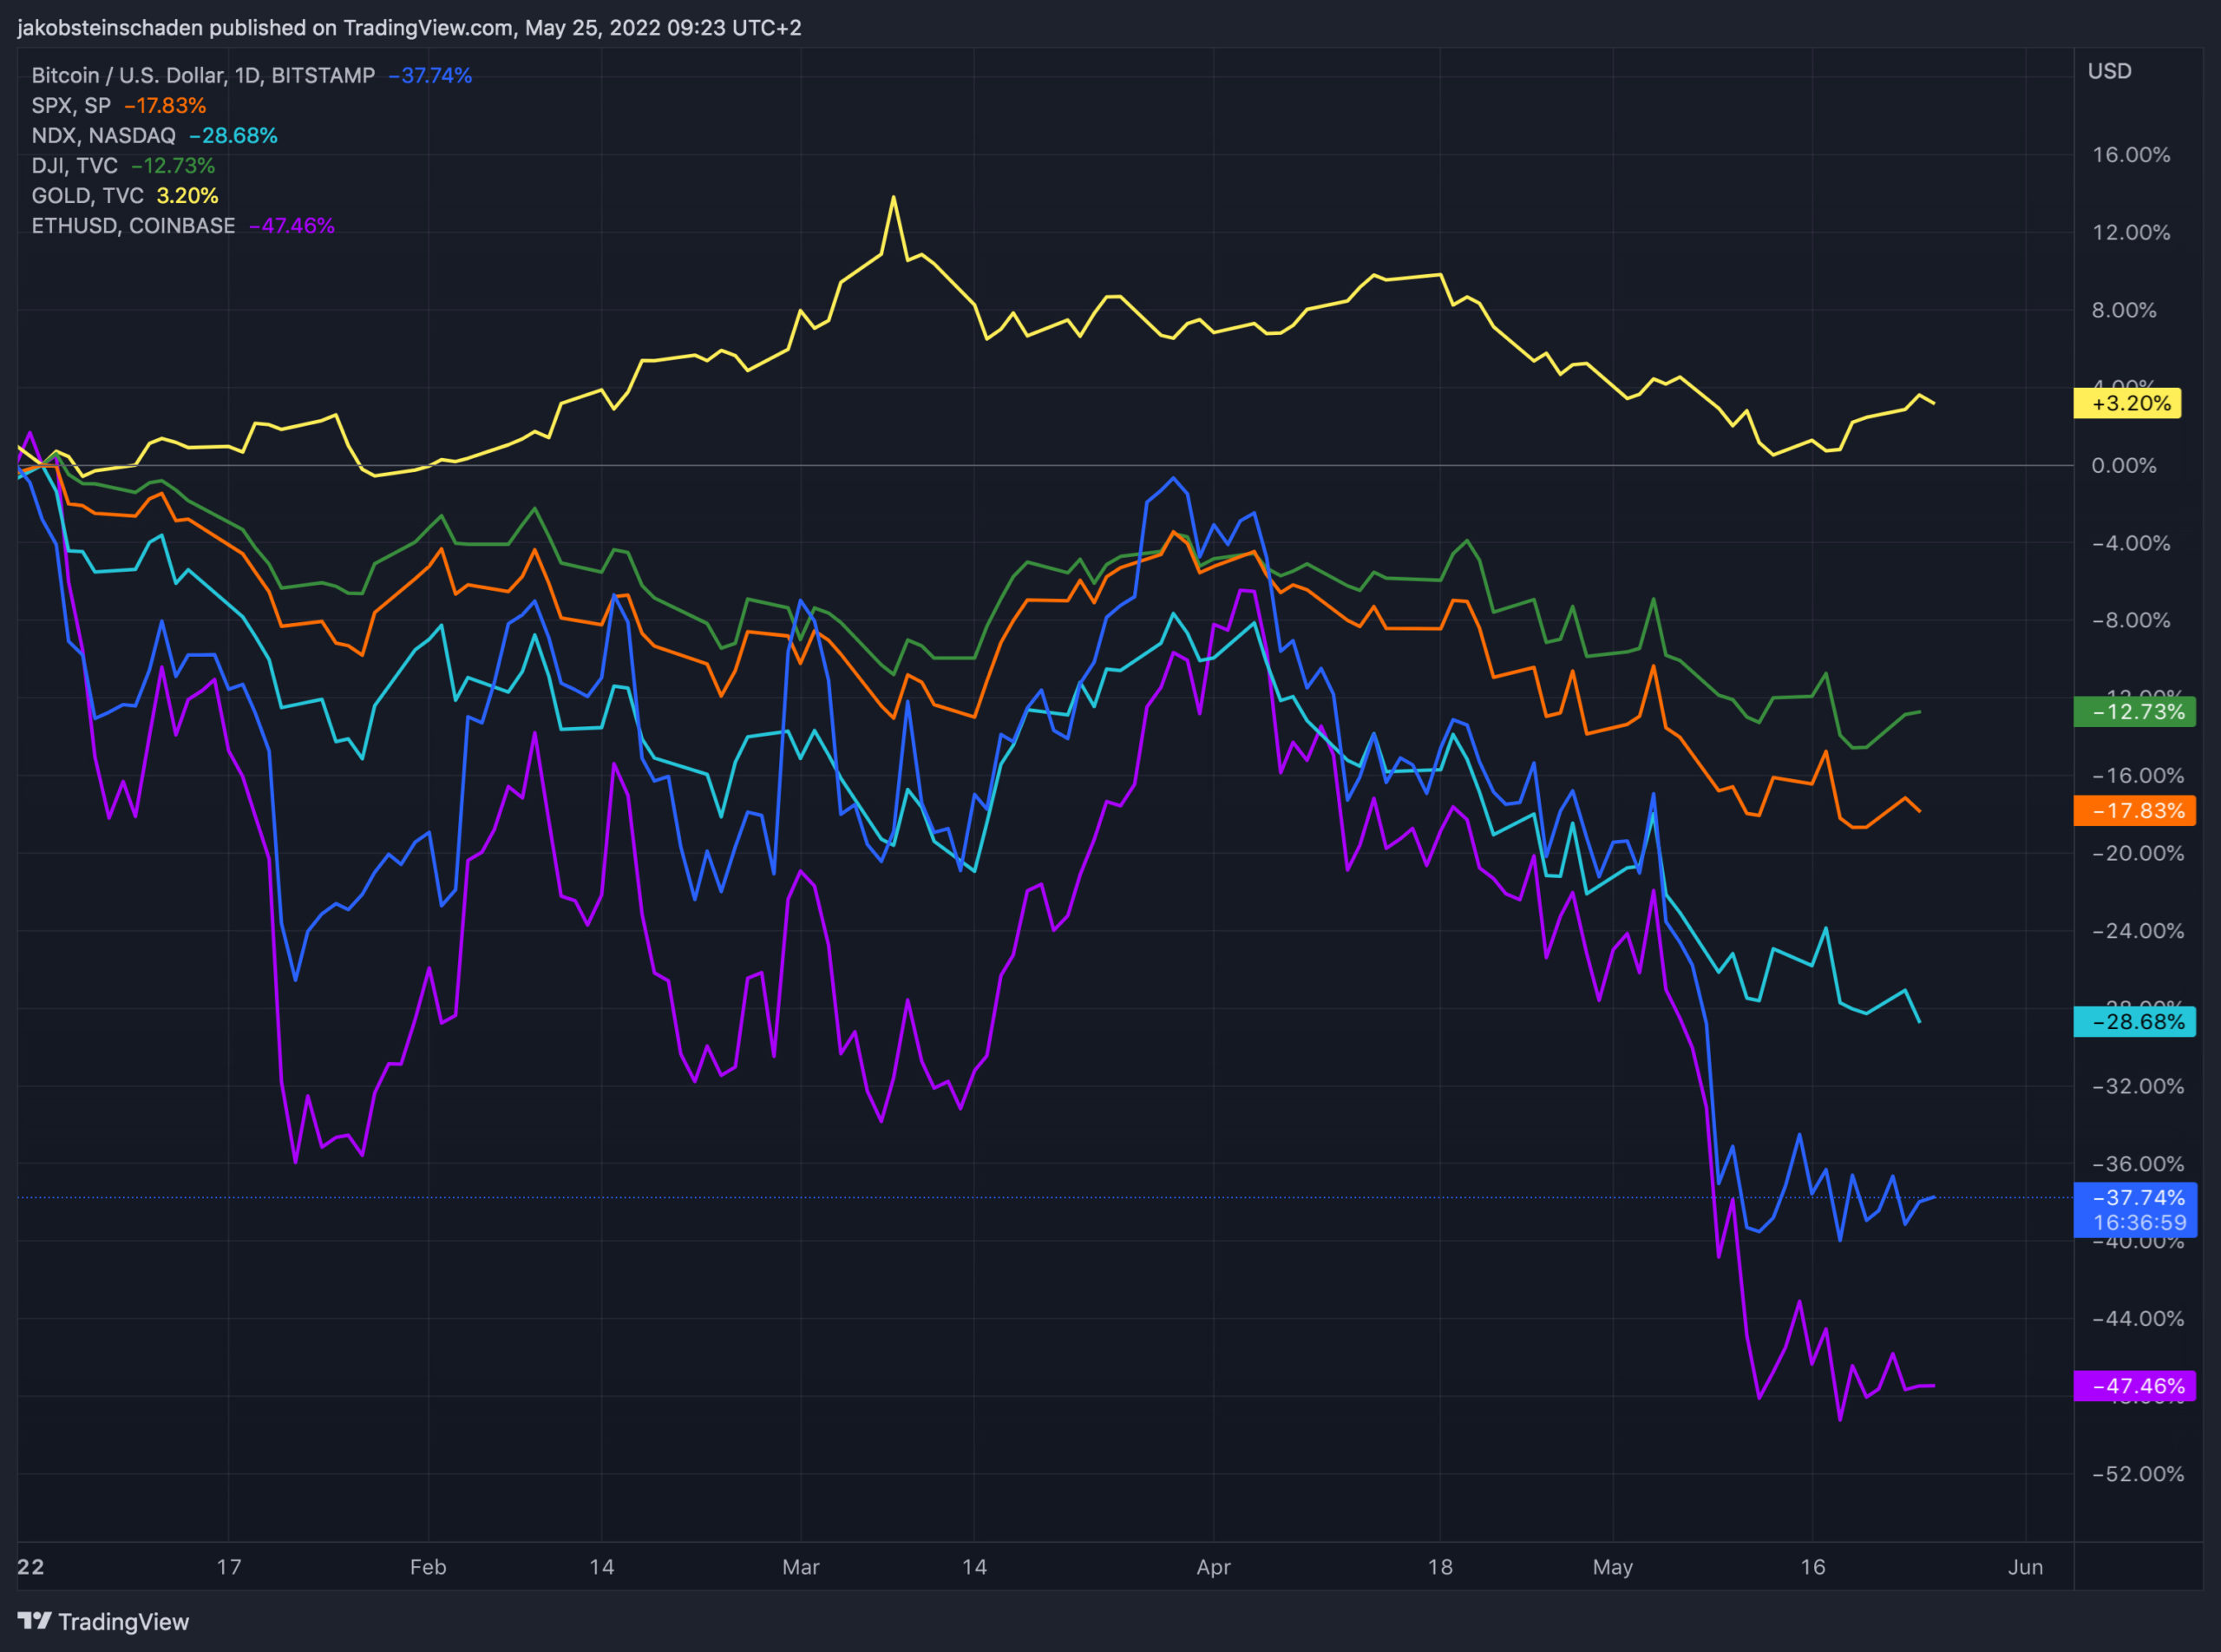
Task: Click the 16.00% axis tick label
Action: pos(2131,155)
